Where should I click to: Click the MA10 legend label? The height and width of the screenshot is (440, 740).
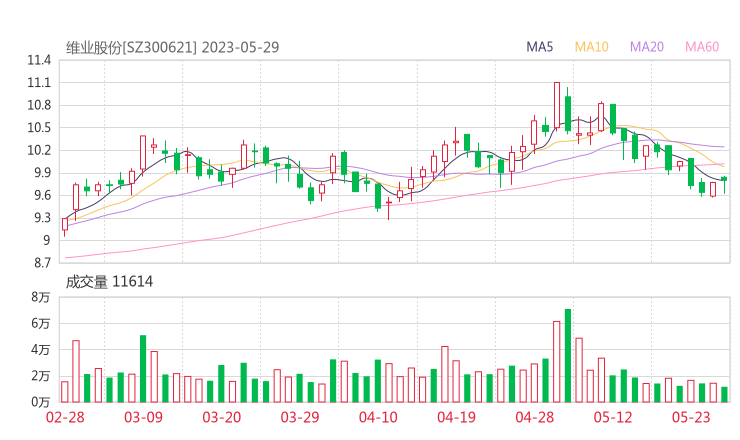click(591, 47)
